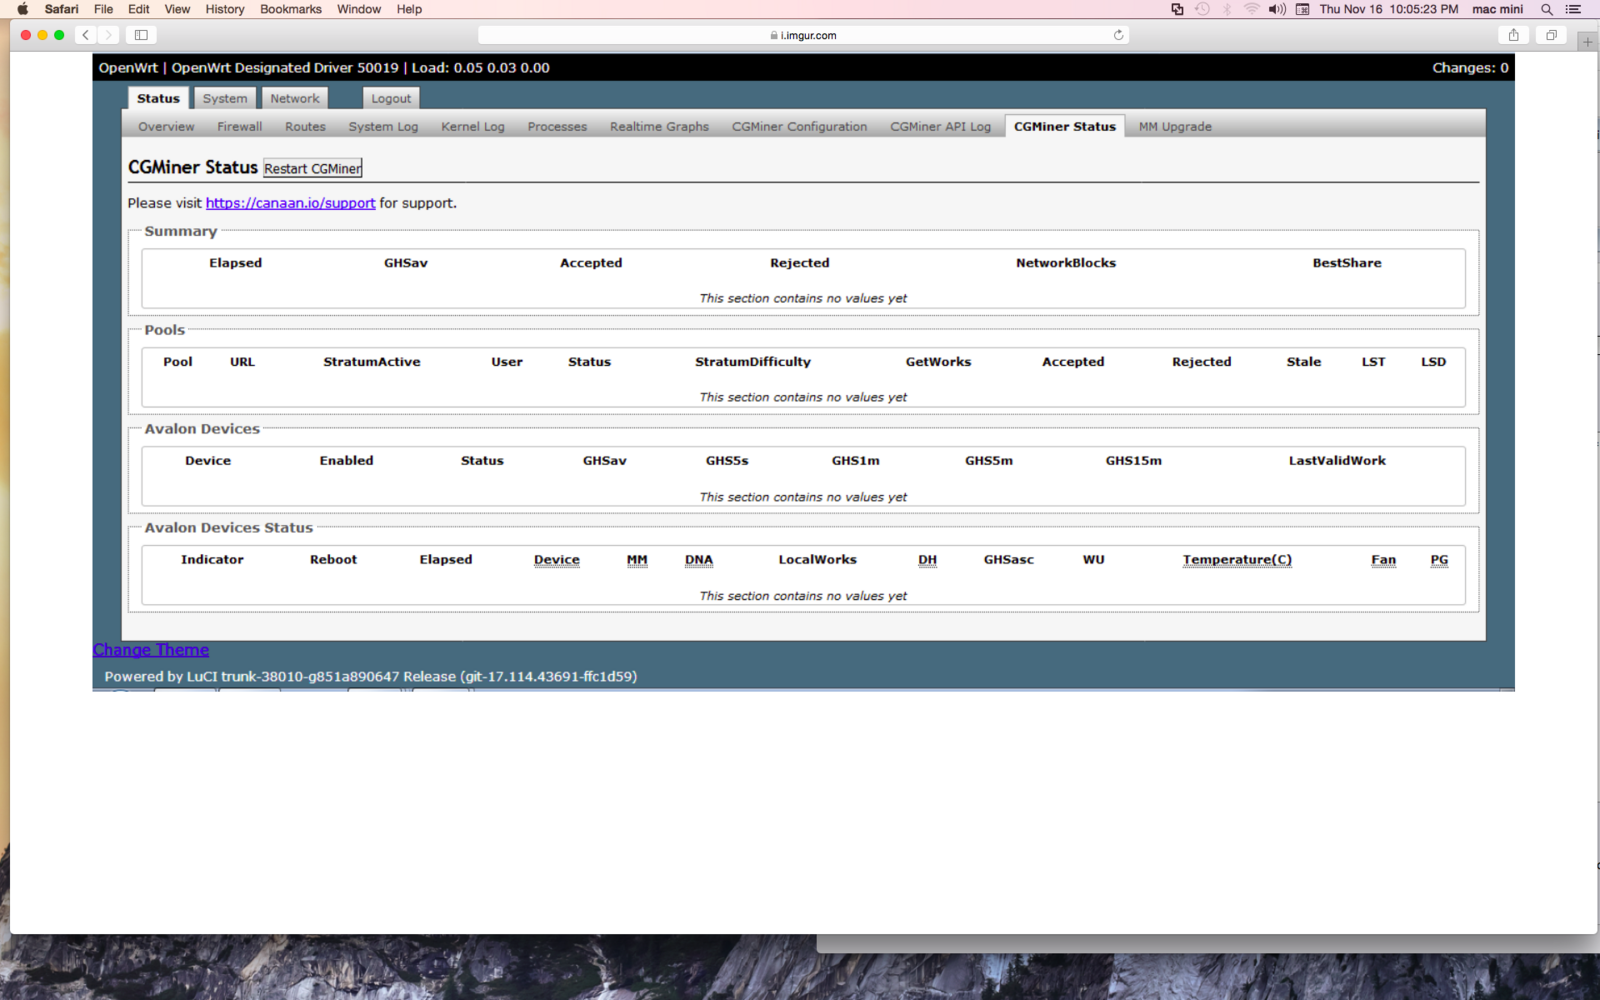Switch to the CGMiner Configuration subtab
The image size is (1600, 1000).
(x=799, y=126)
